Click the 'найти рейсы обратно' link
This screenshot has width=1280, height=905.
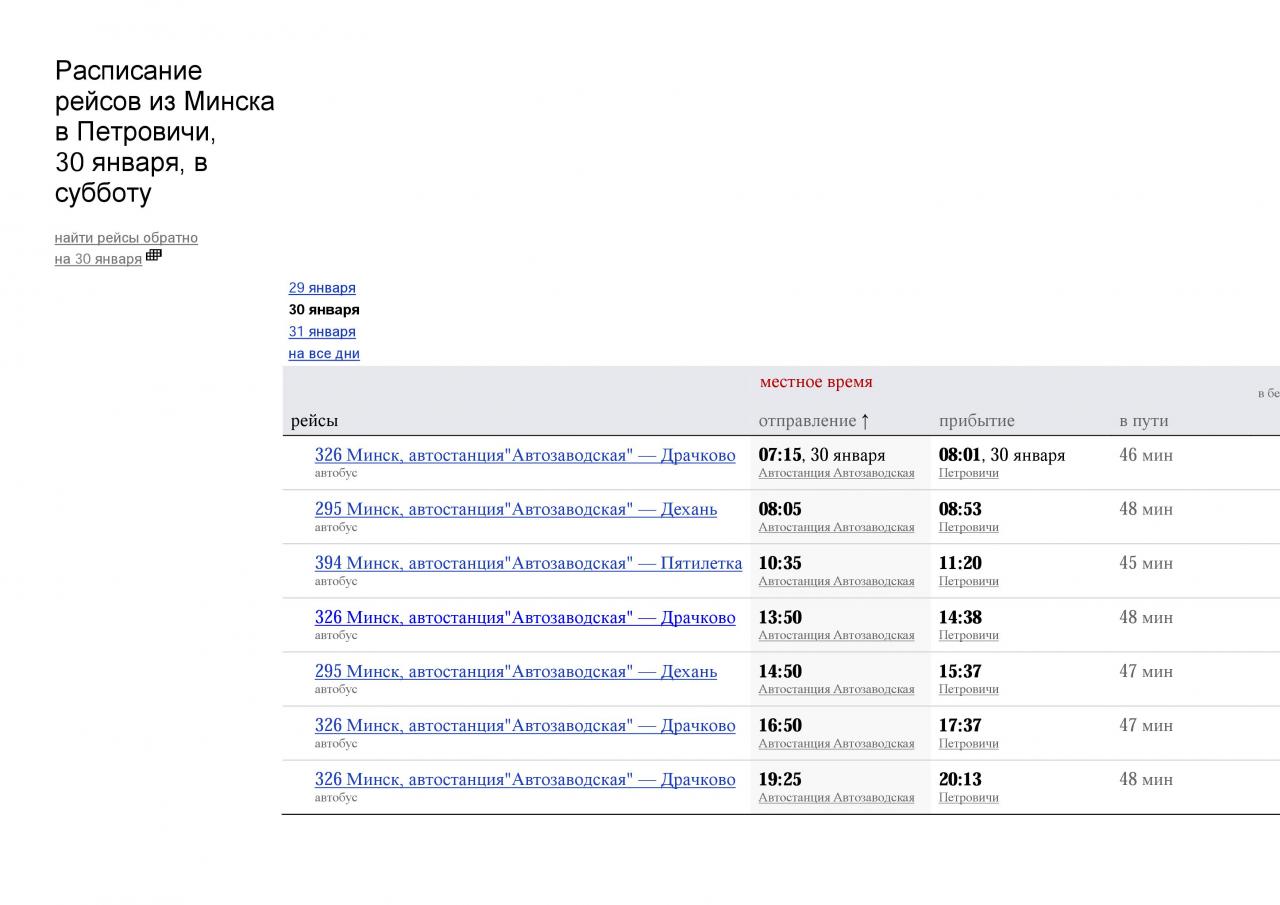coord(126,238)
